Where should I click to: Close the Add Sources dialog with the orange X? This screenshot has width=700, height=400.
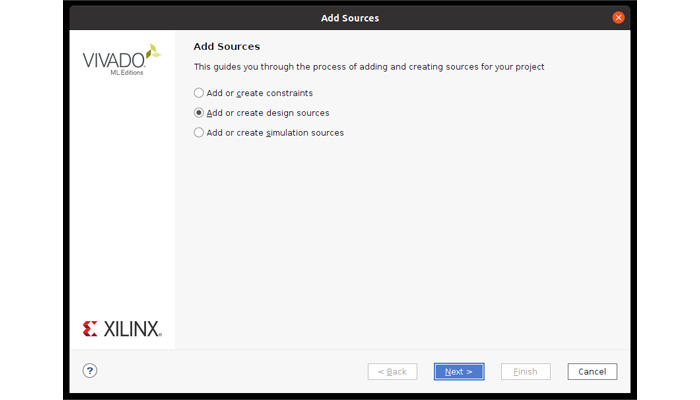618,17
